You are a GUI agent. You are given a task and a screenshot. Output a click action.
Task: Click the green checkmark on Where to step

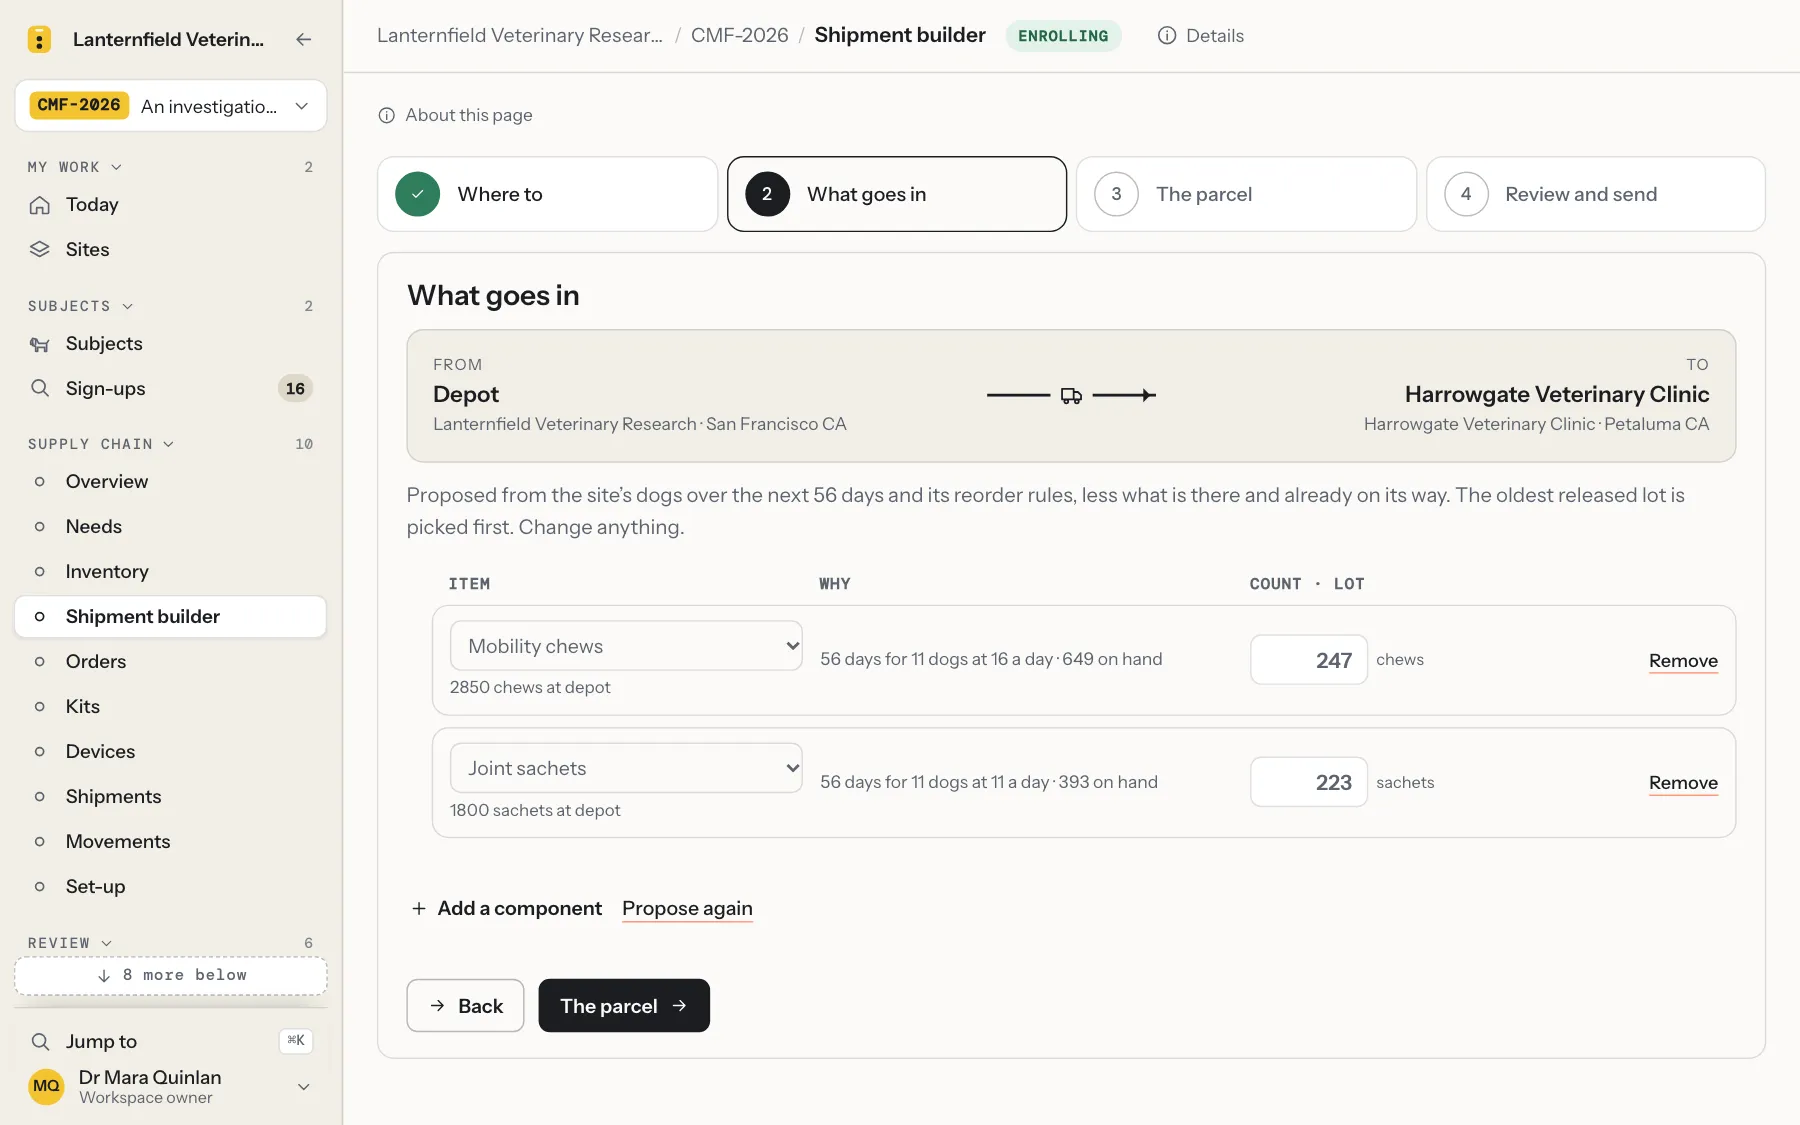[x=418, y=194]
